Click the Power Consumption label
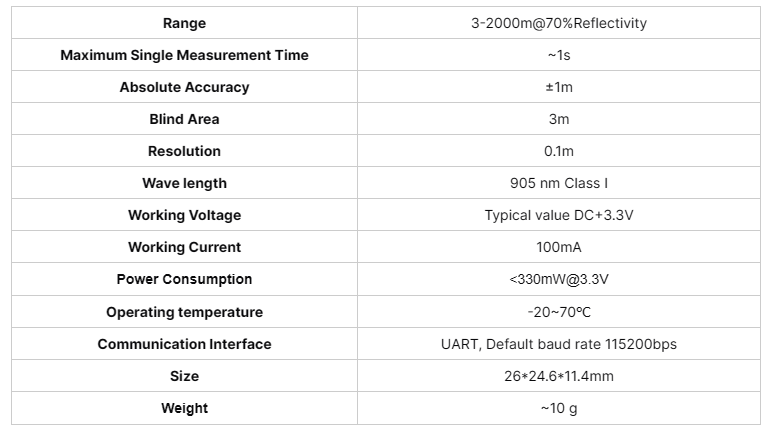Viewport: 777px width, 439px height. (x=184, y=279)
